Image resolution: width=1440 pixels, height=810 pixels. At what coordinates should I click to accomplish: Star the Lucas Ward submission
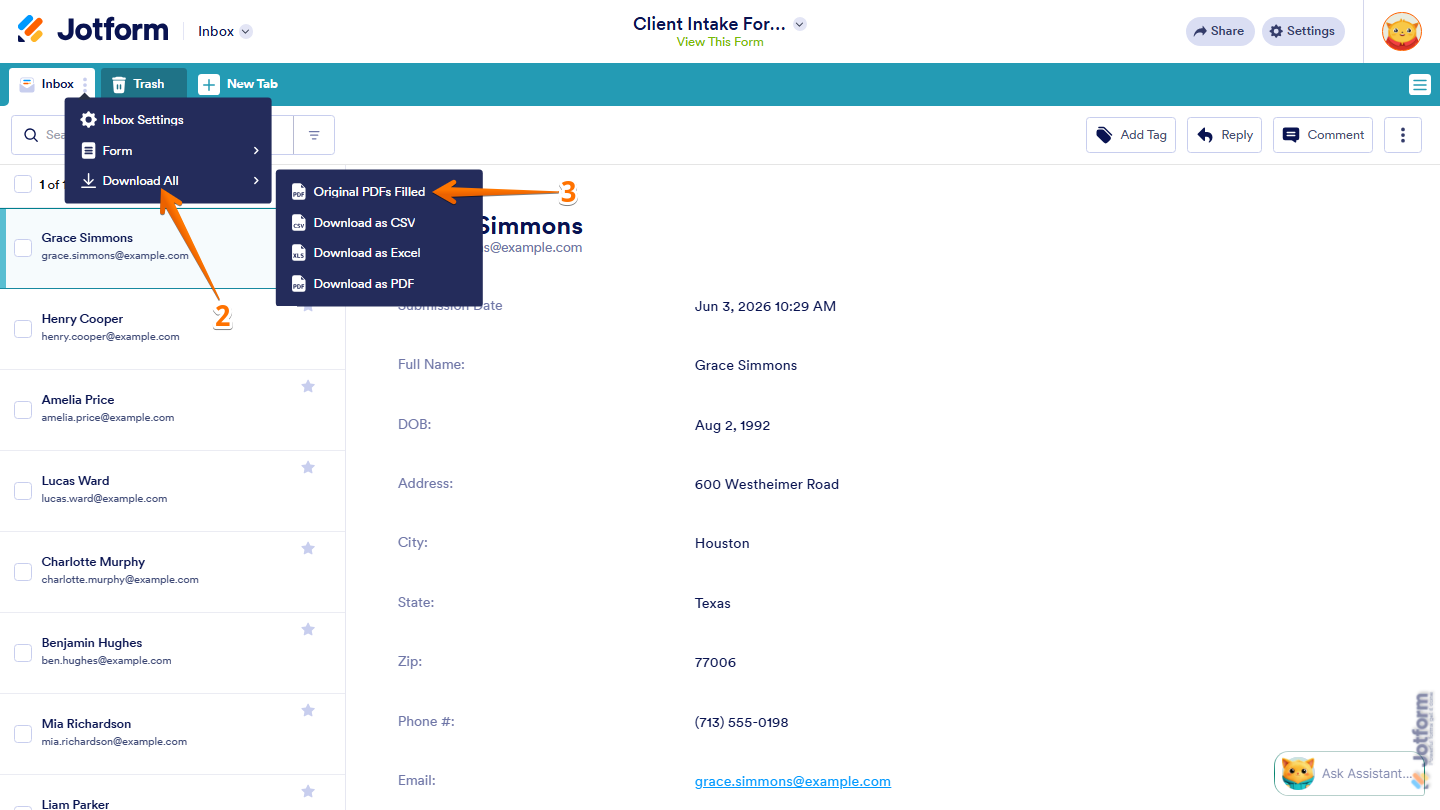pos(308,467)
